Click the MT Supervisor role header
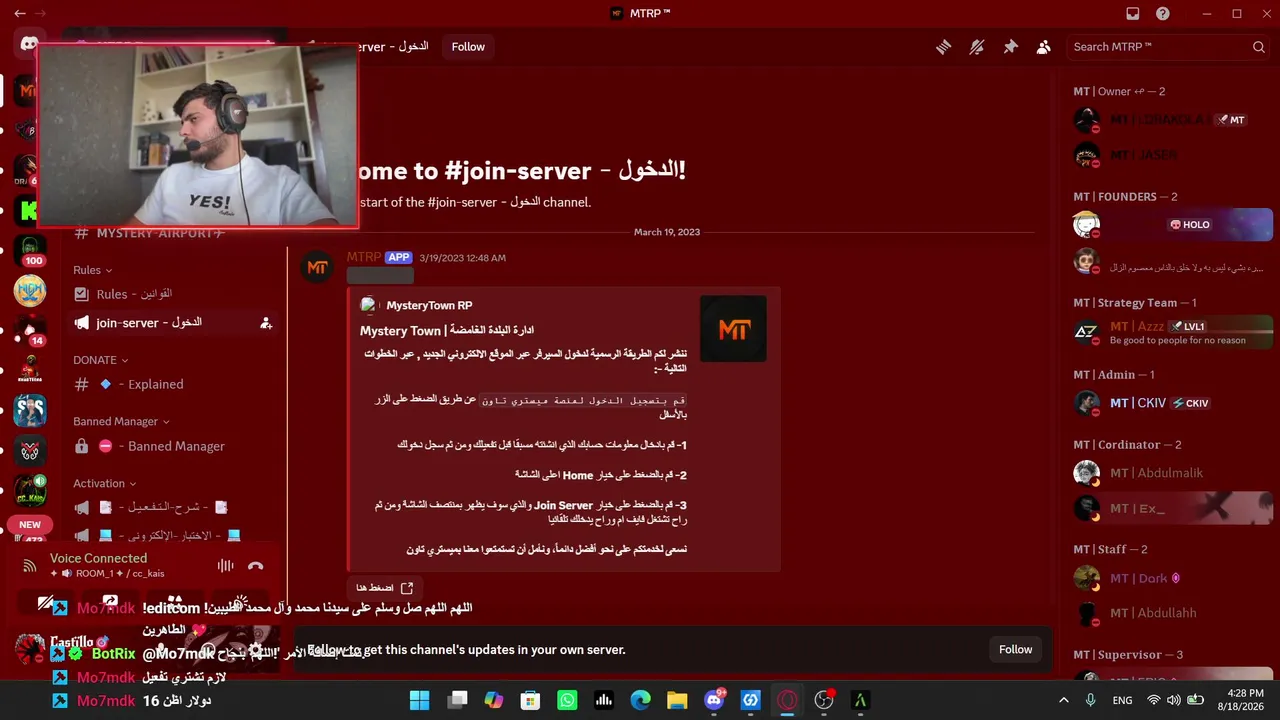 pos(1128,655)
